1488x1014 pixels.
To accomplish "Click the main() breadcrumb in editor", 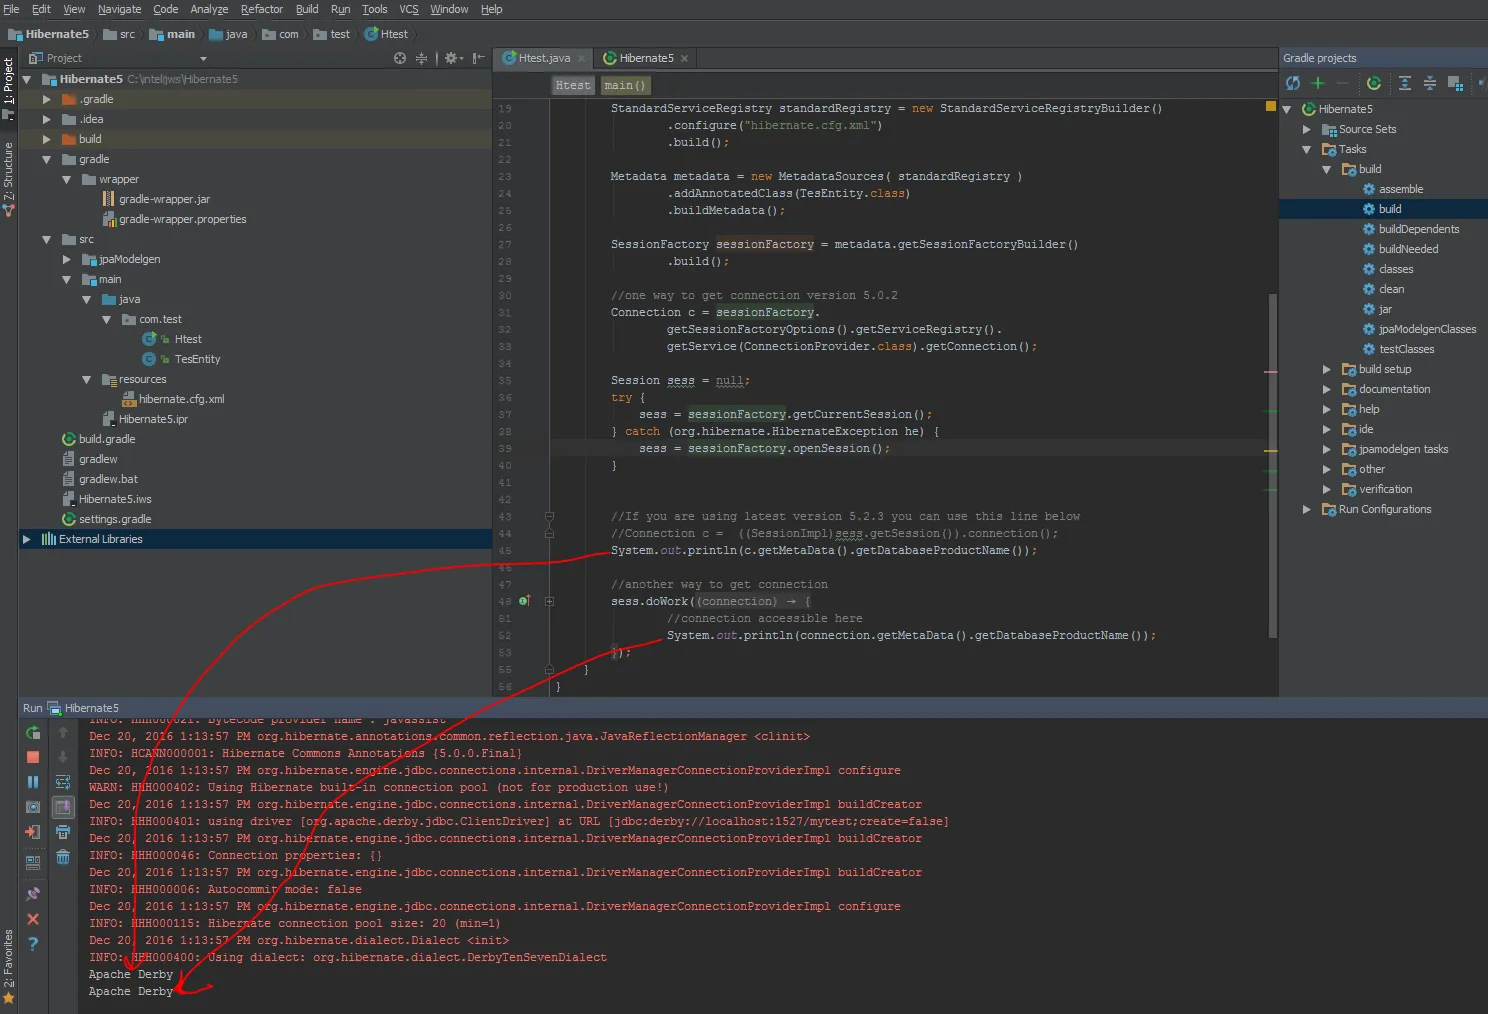I will coord(625,85).
